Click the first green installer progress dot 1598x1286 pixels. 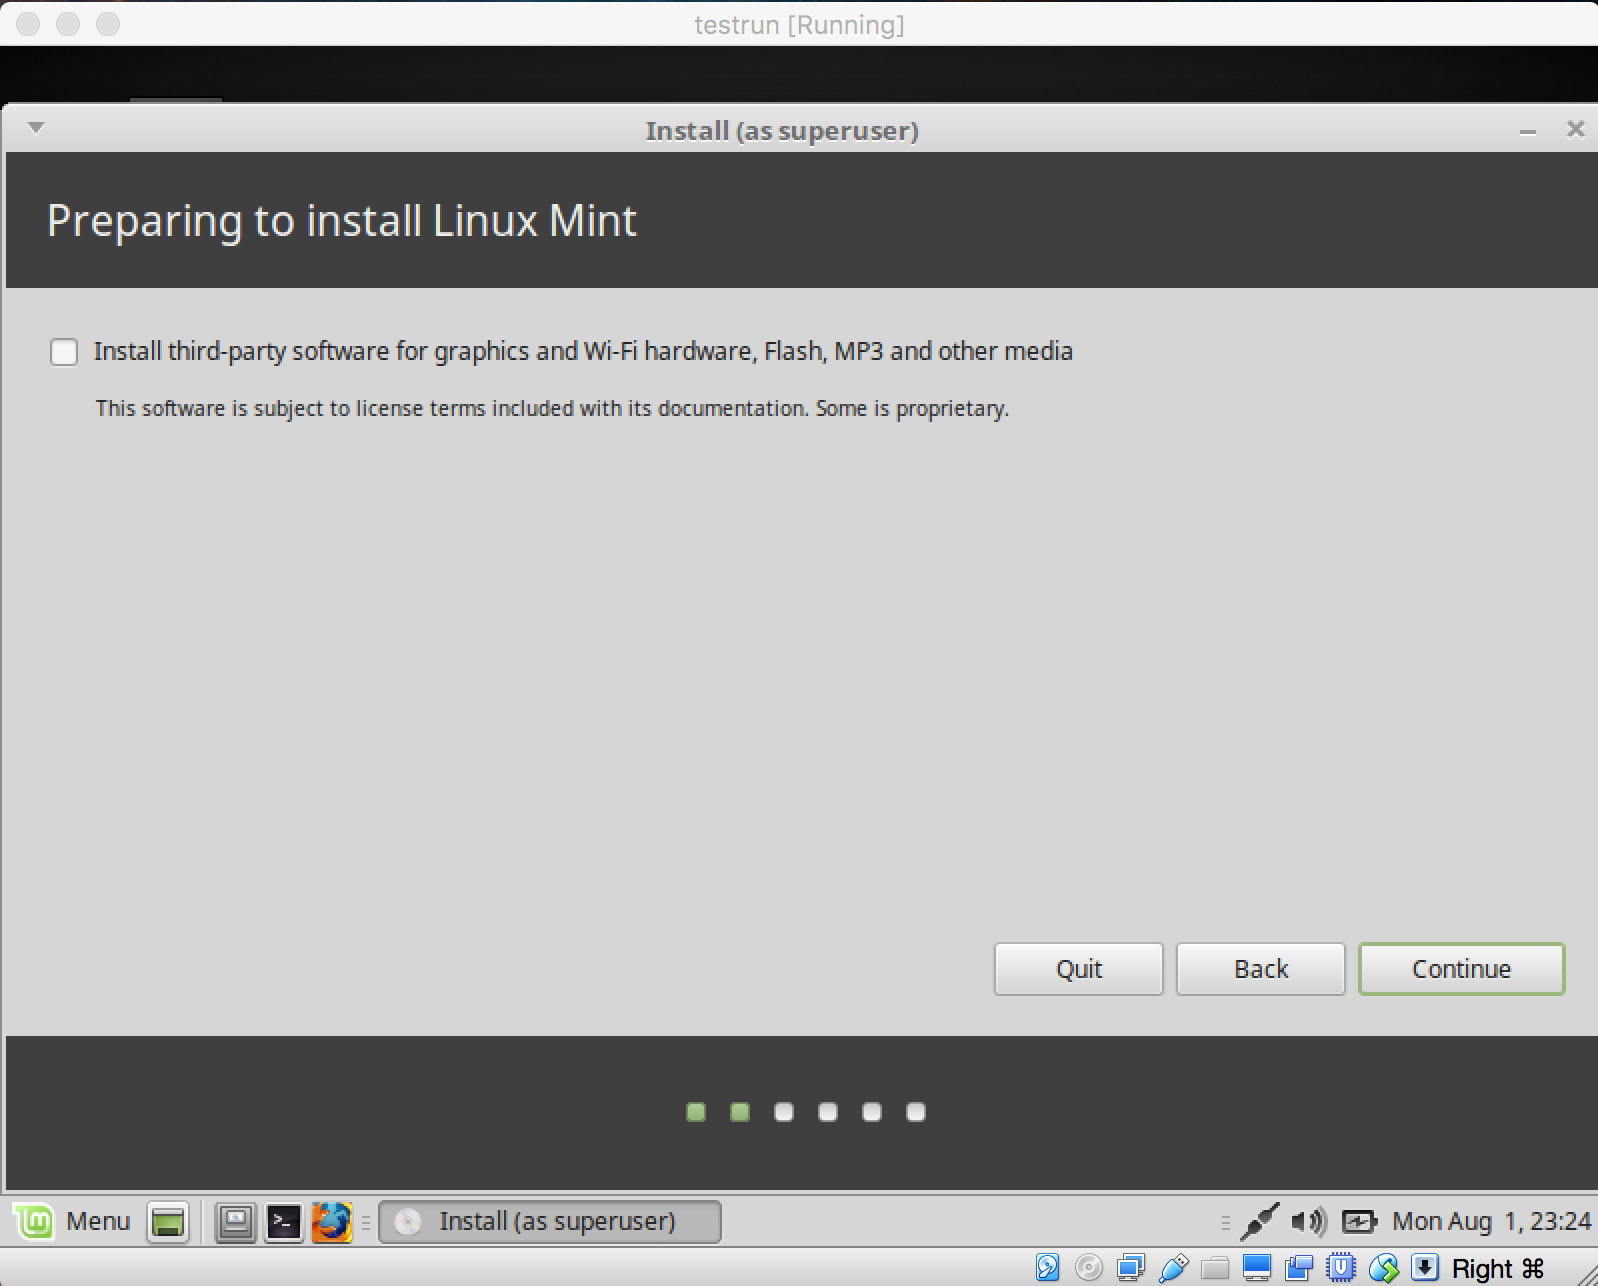[696, 1112]
